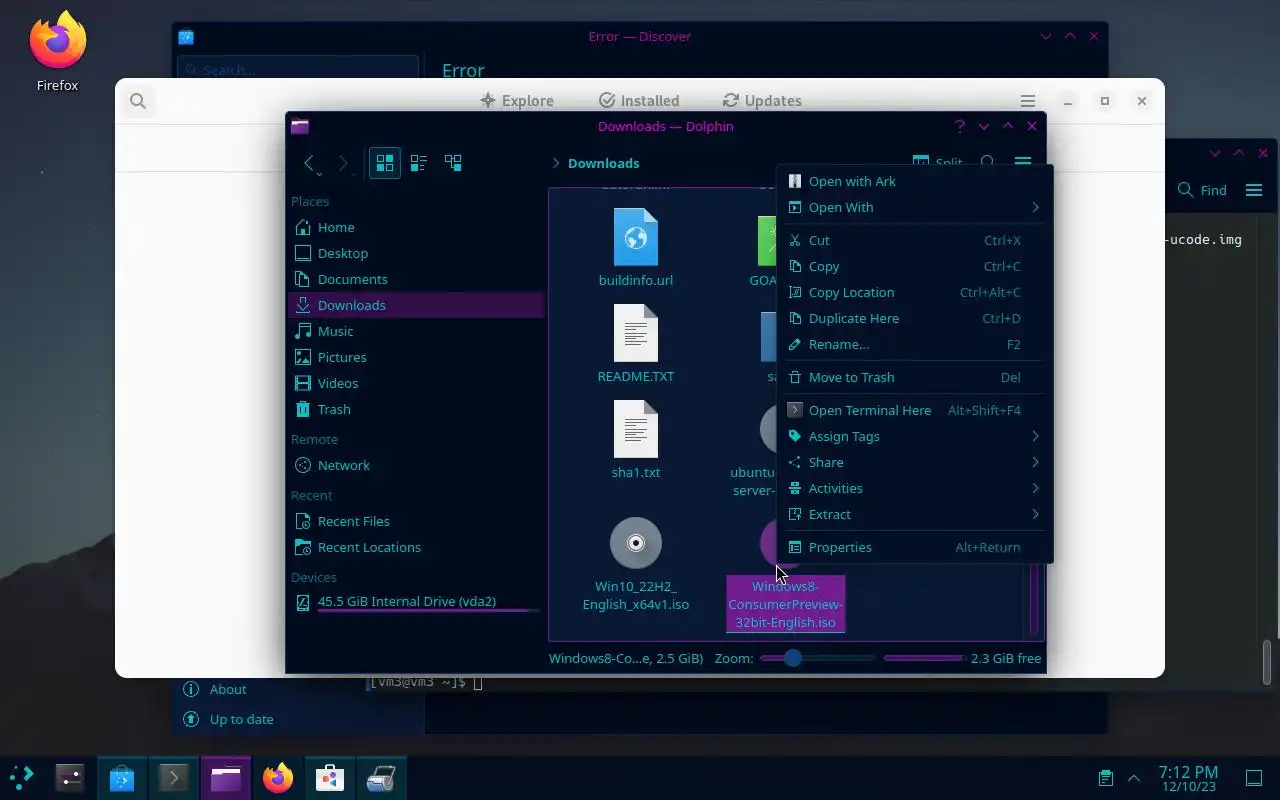Click show desktop icon in taskbar corner
The height and width of the screenshot is (800, 1280).
(x=1253, y=777)
